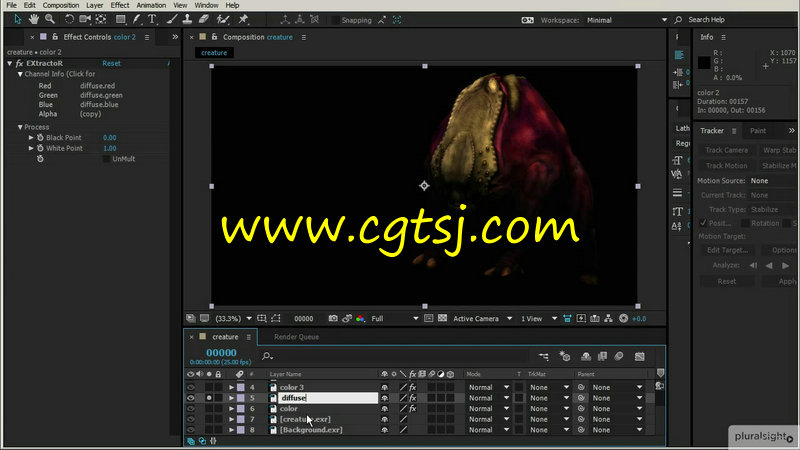Open the Composition menu
This screenshot has width=800, height=450.
(x=61, y=5)
